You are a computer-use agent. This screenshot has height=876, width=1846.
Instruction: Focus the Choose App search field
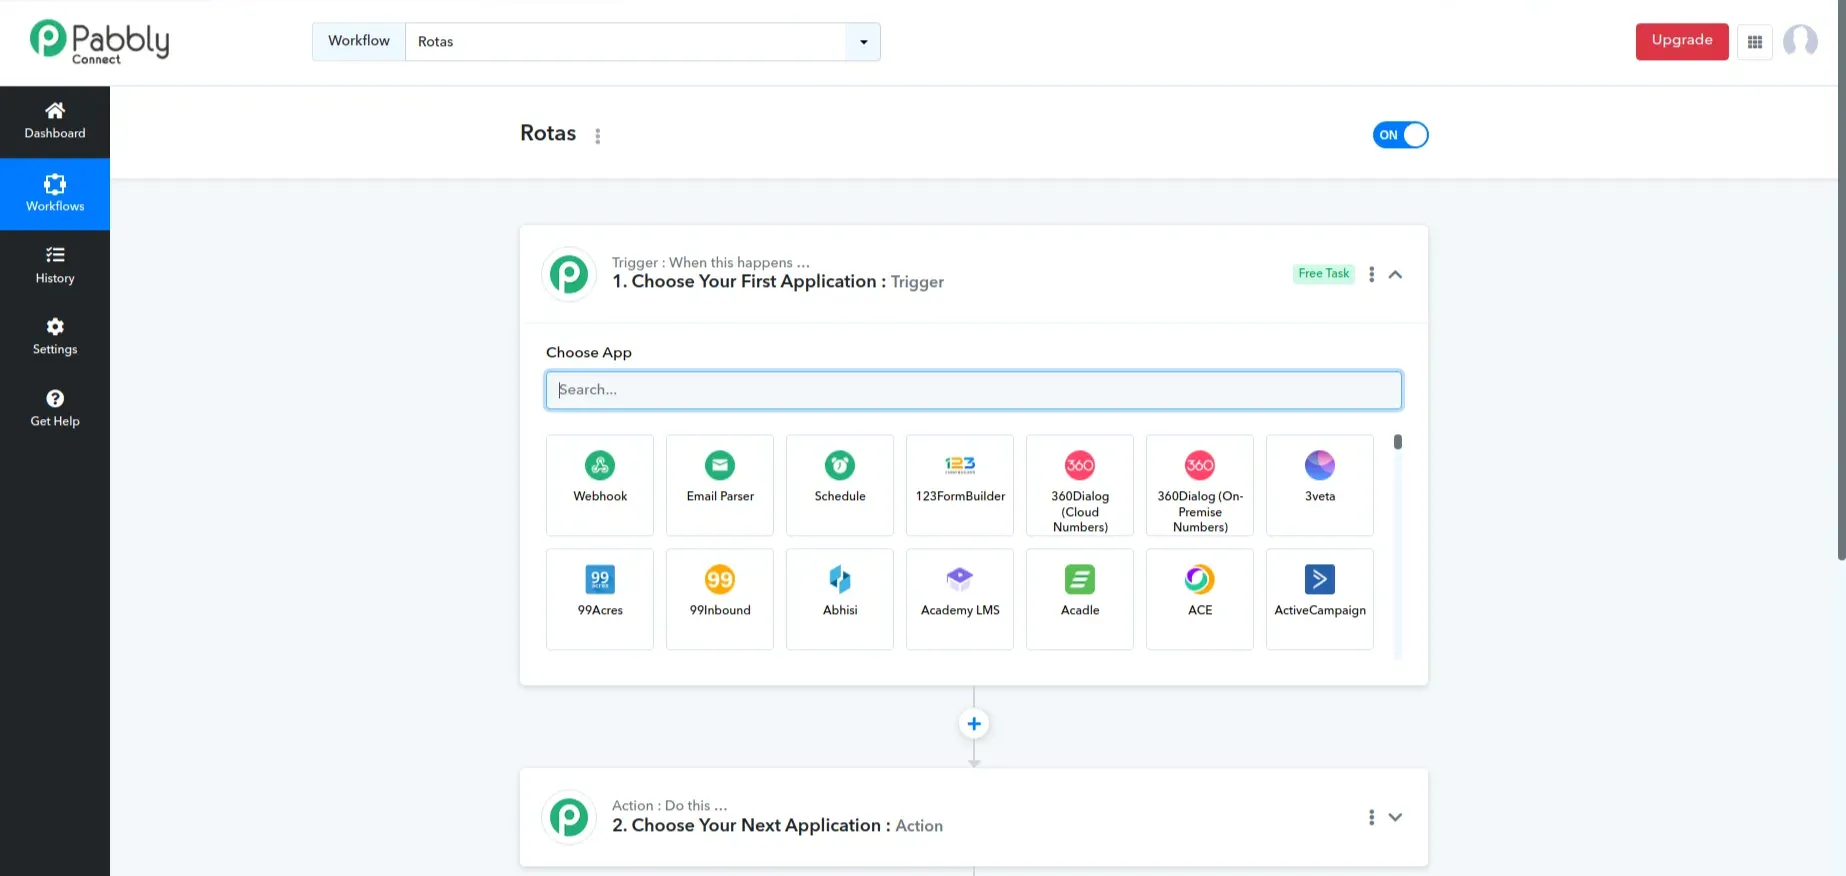pos(974,390)
